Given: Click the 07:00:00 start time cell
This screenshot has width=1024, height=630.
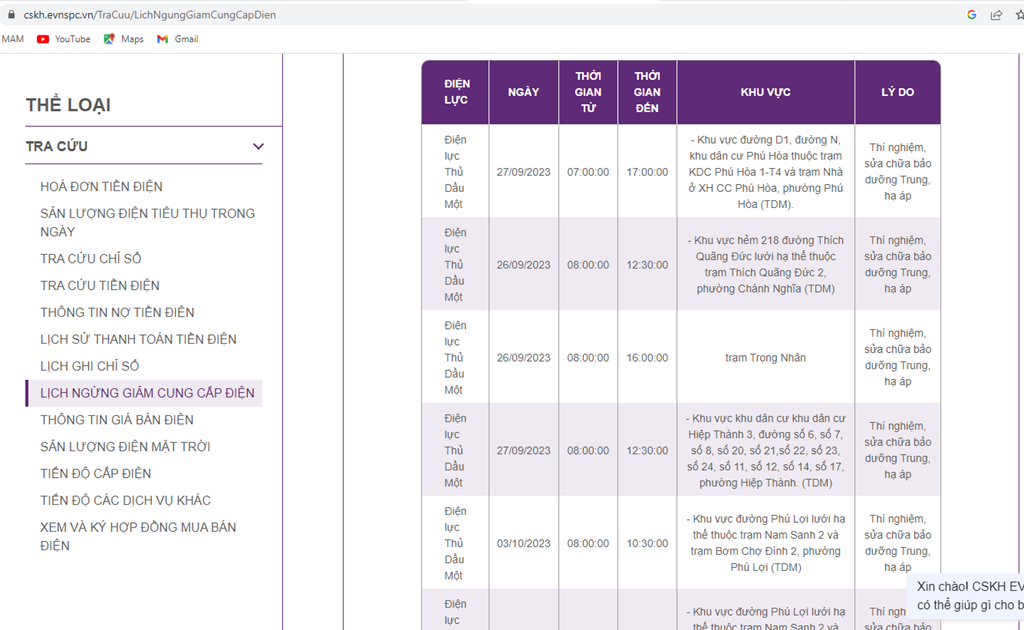Looking at the screenshot, I should 588,172.
